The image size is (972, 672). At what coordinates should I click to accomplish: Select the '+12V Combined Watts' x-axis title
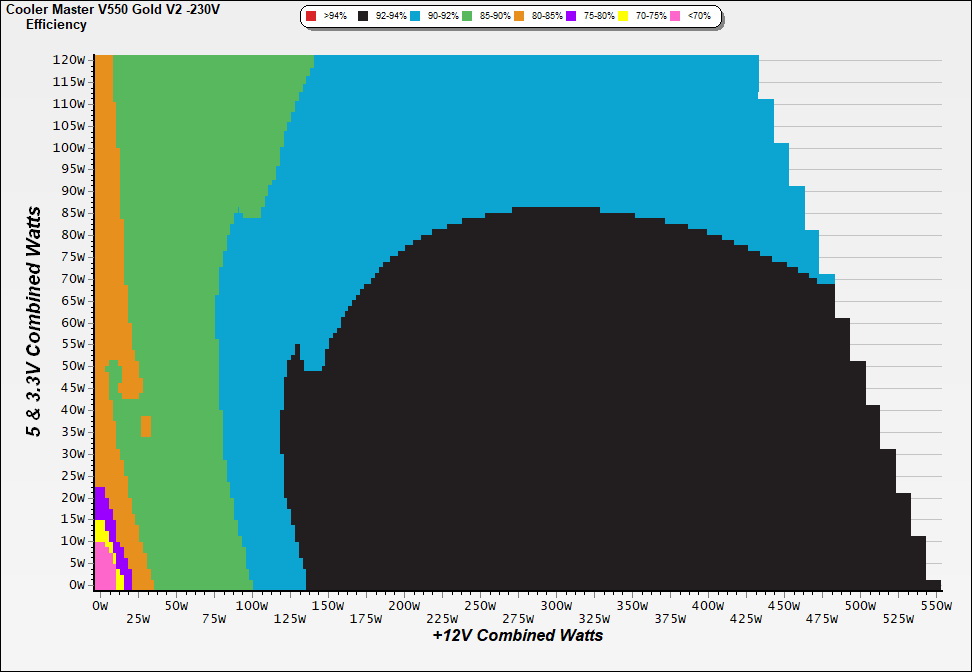tap(517, 635)
